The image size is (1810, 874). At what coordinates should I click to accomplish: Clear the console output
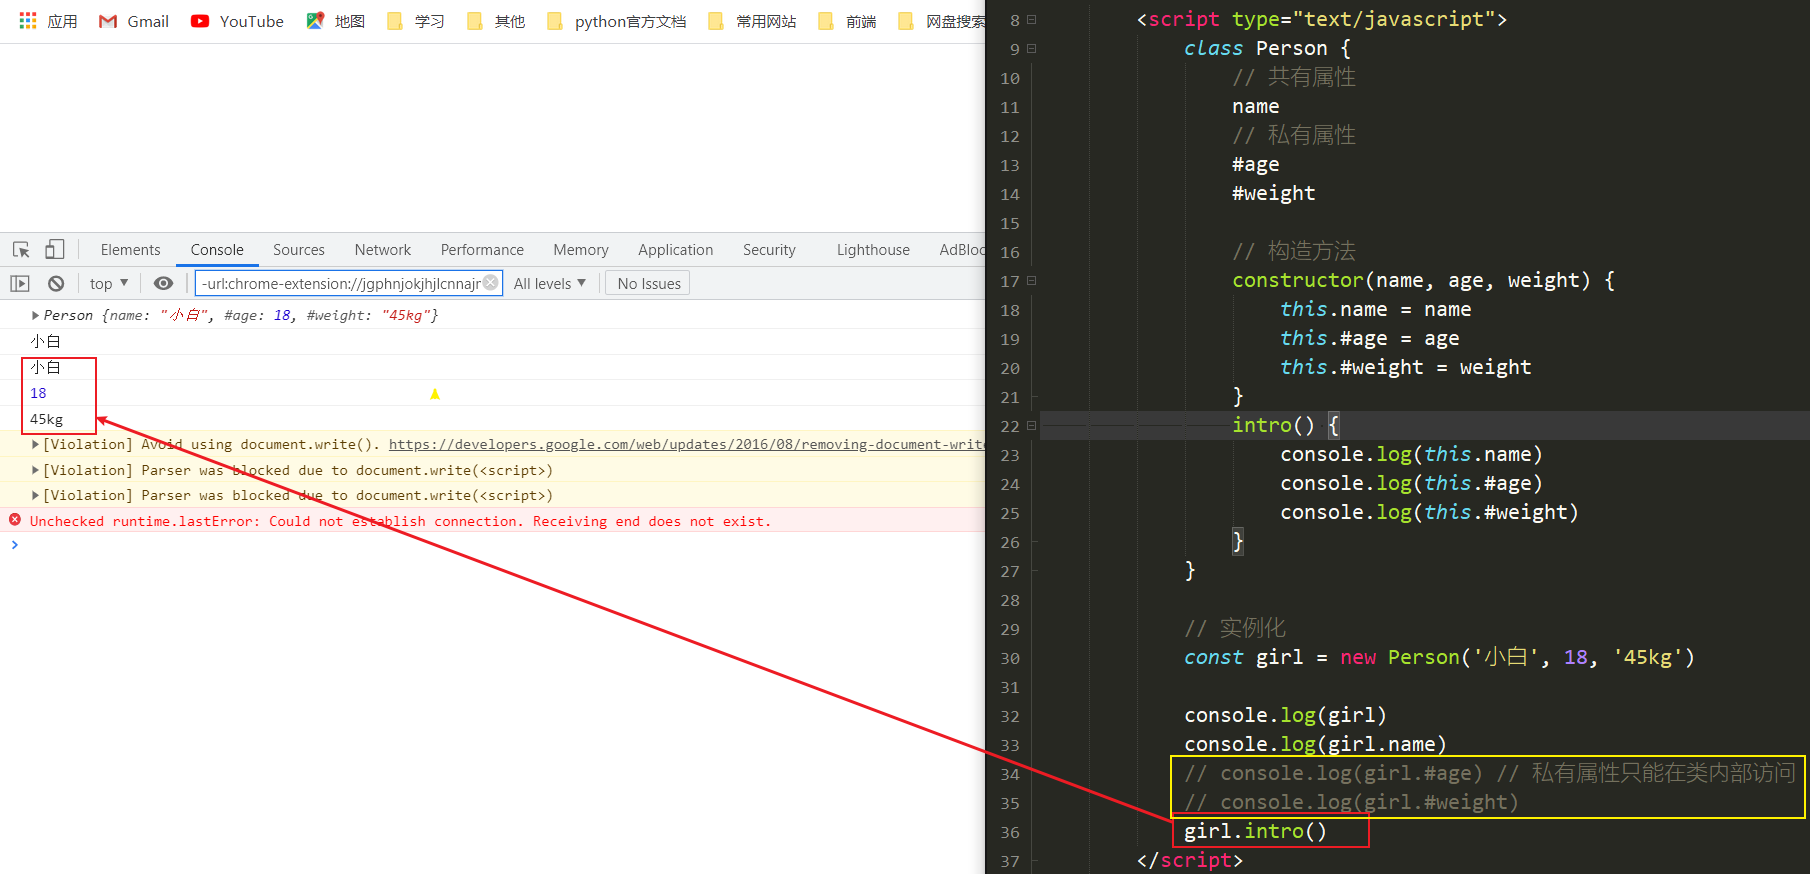pos(56,284)
